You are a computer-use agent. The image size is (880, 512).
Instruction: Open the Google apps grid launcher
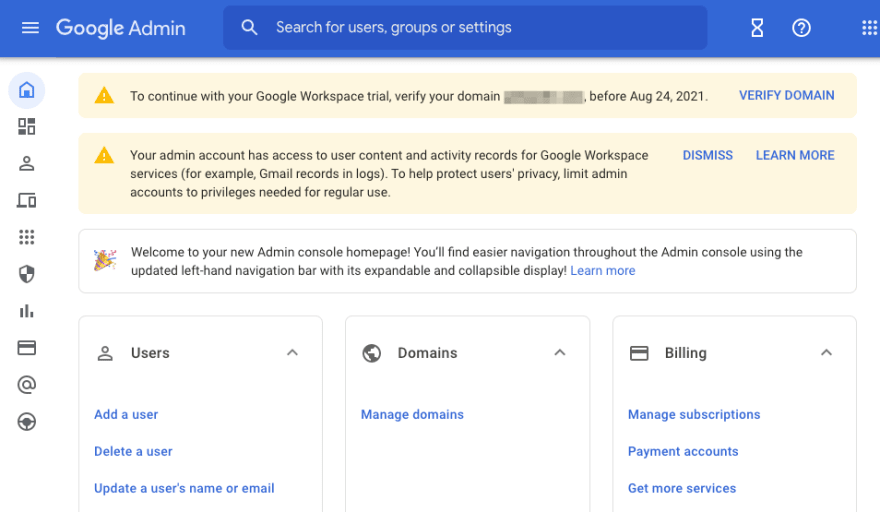[x=869, y=28]
